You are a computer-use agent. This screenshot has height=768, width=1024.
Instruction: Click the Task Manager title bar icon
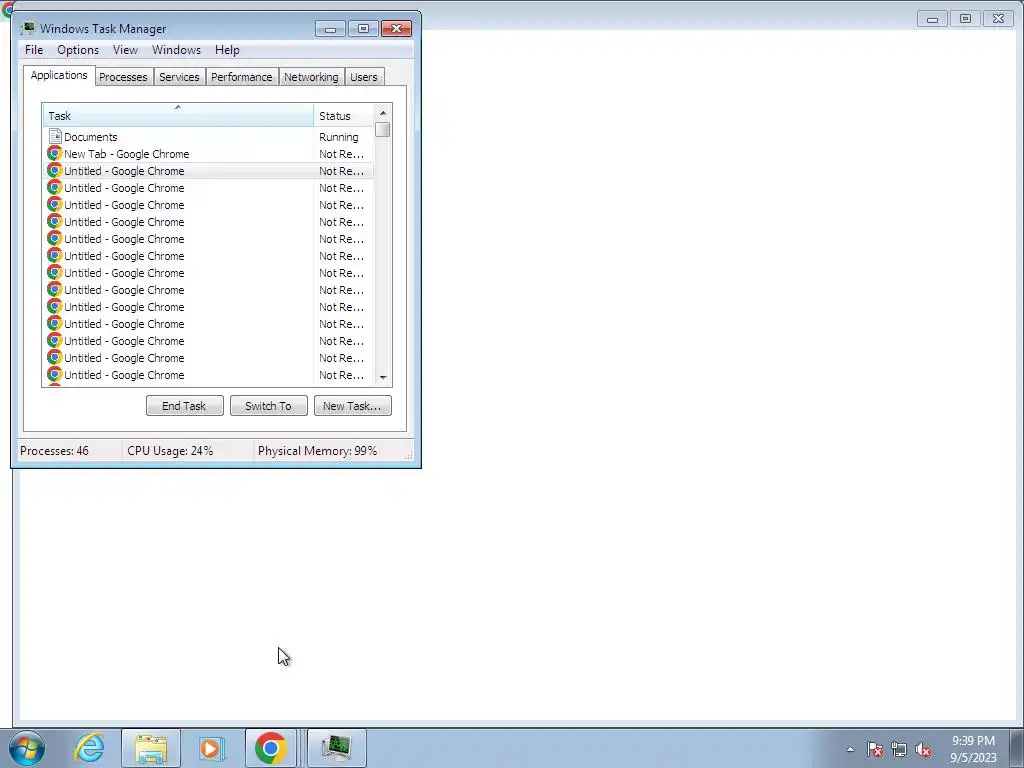pos(27,28)
